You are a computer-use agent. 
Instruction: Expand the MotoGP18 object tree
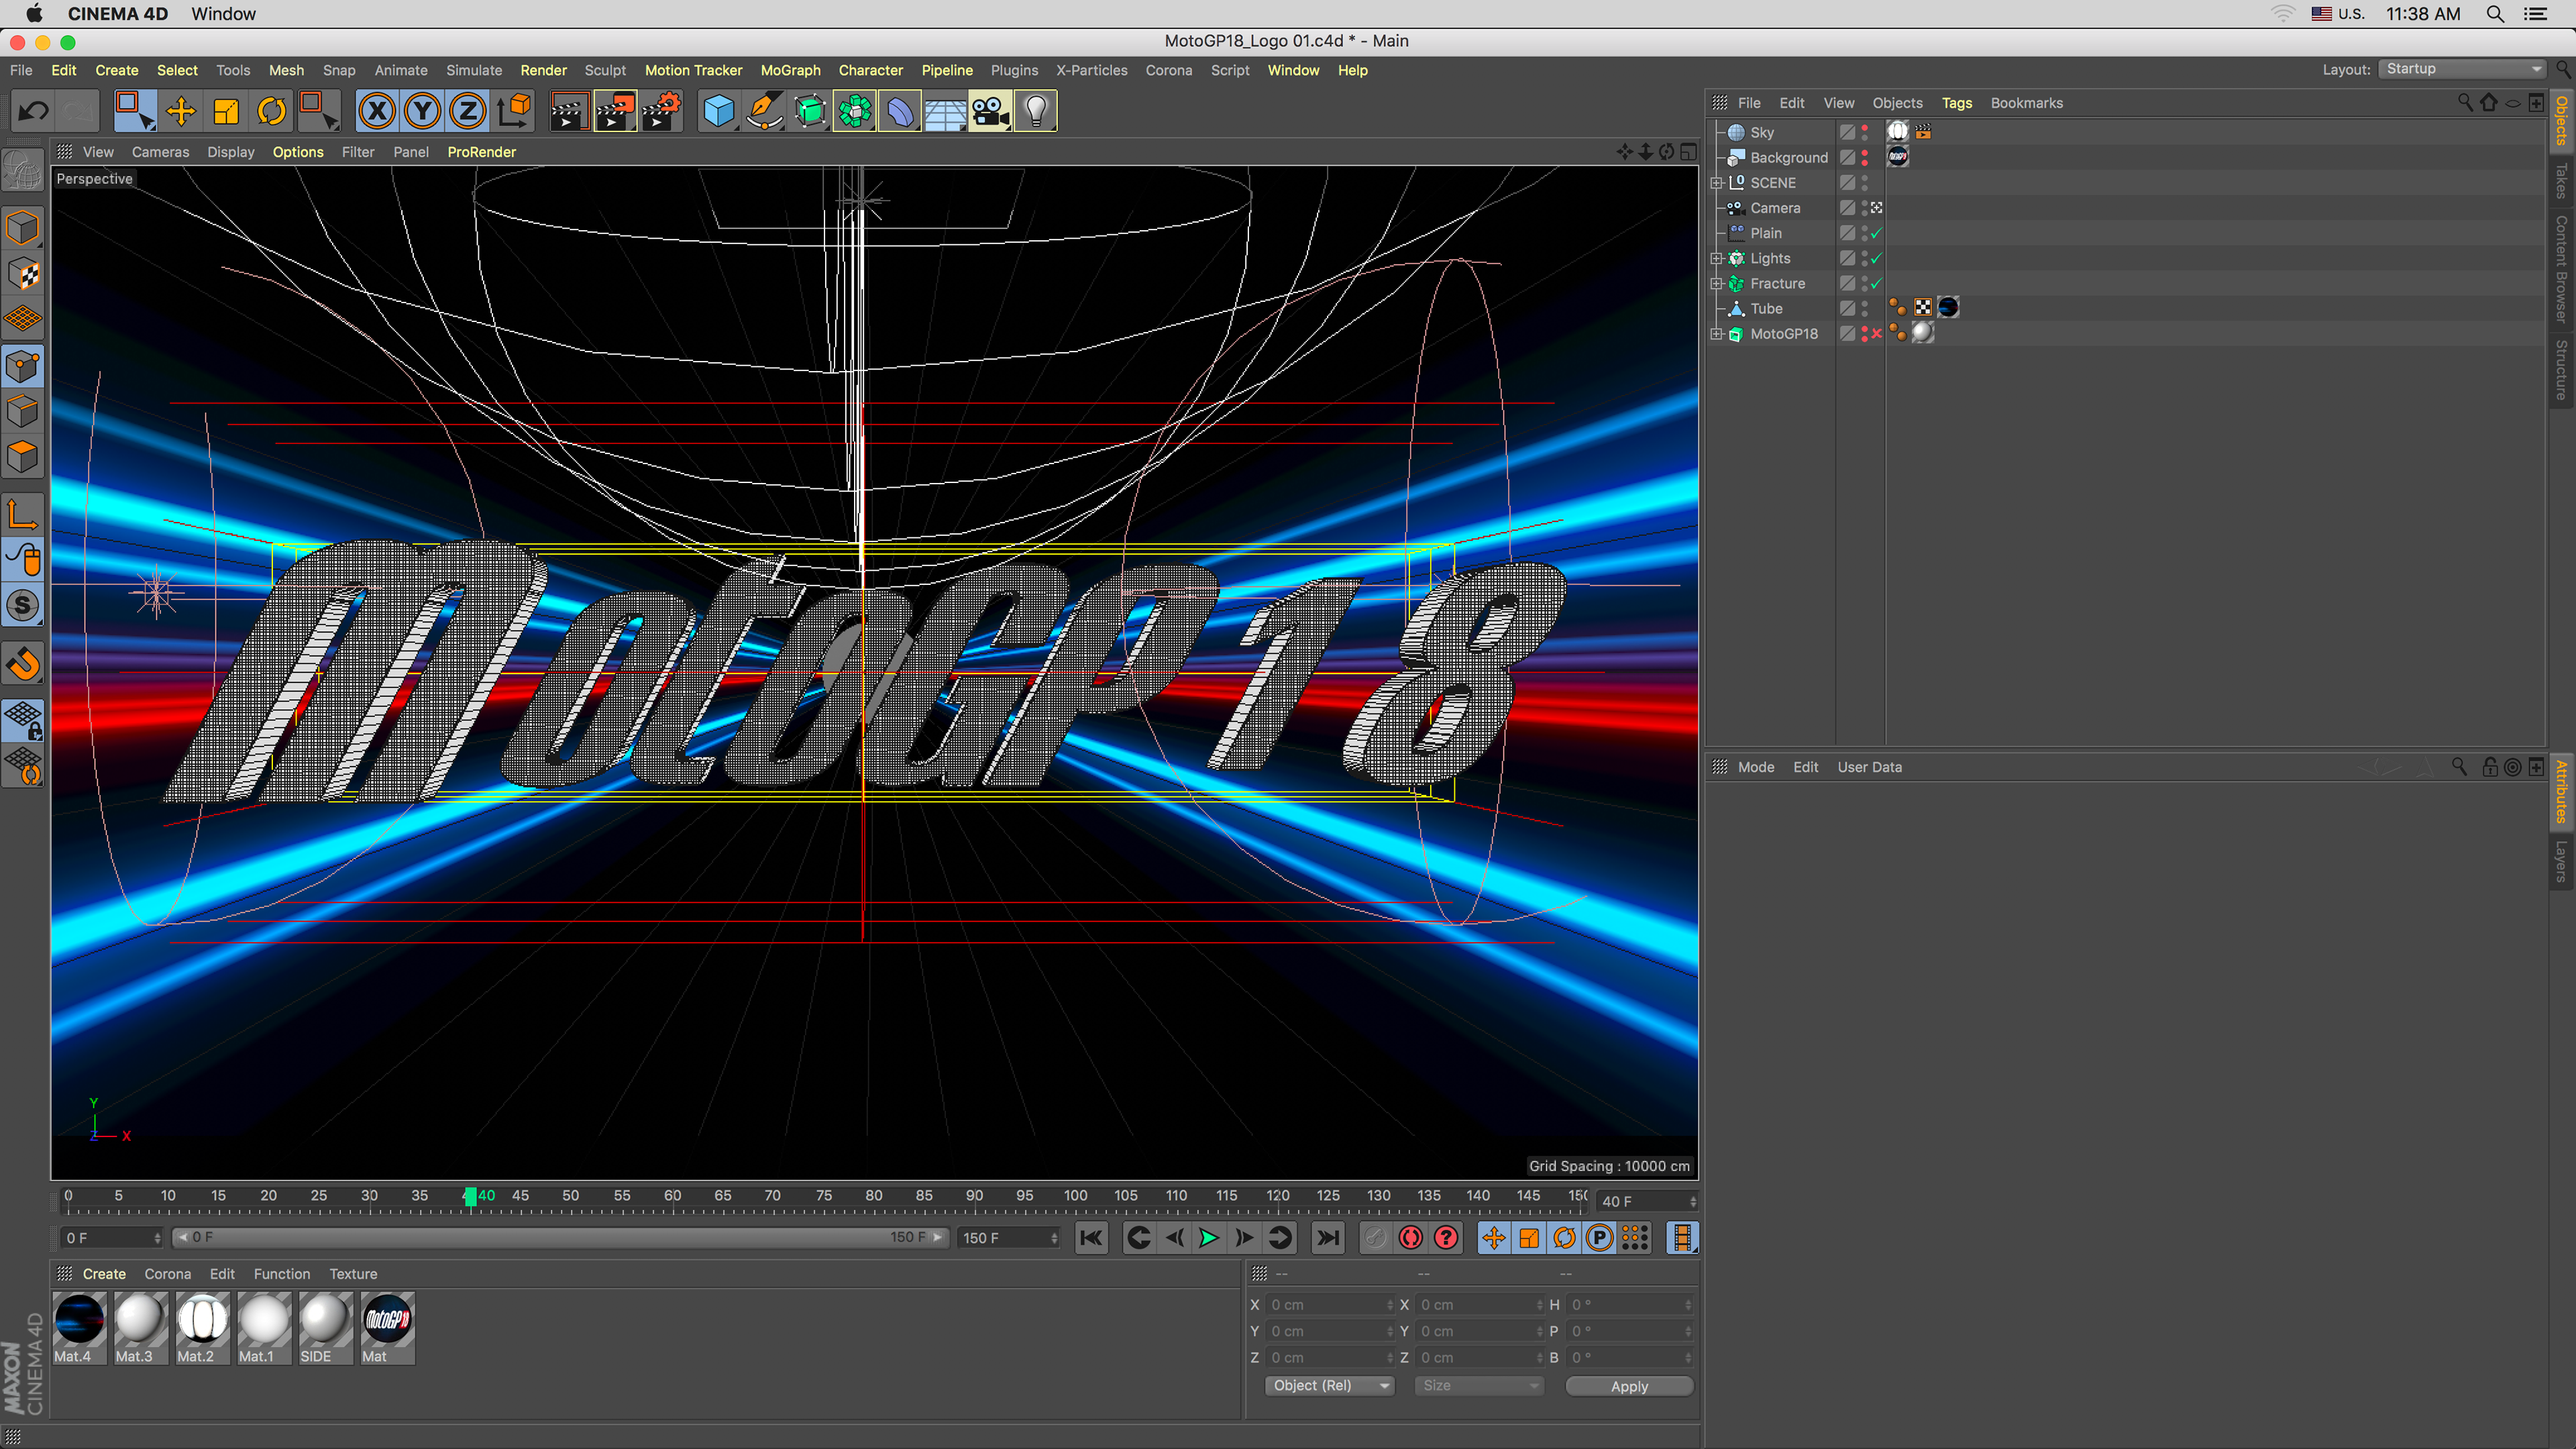pos(1717,334)
